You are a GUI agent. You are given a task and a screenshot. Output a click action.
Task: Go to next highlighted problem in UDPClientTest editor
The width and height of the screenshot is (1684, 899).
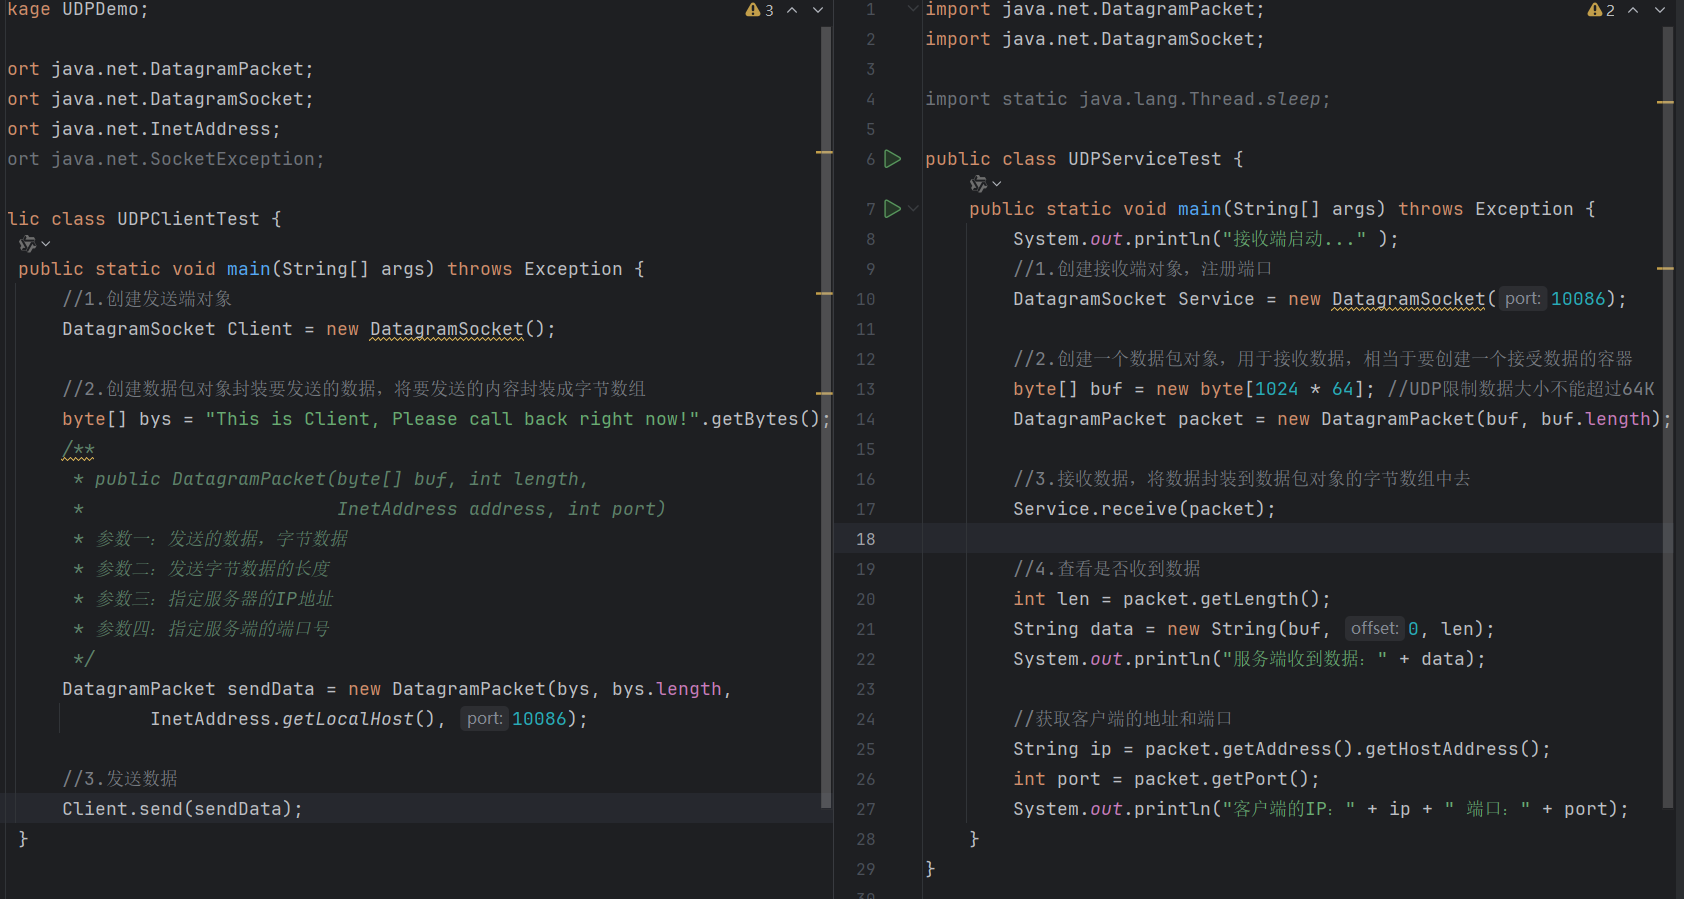[x=818, y=10]
